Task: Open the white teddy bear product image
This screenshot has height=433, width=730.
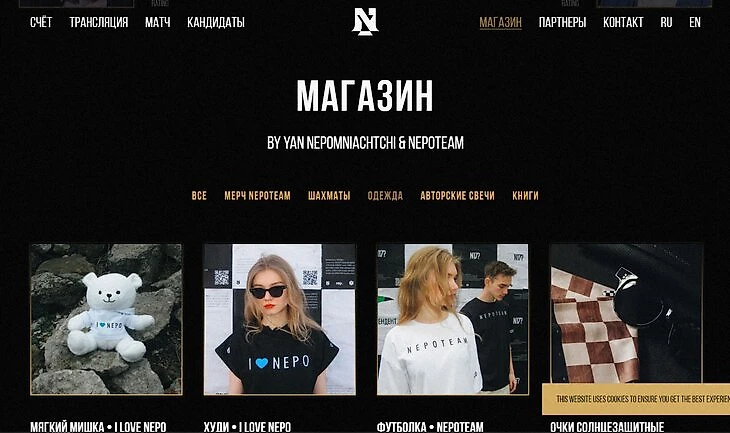Action: [106, 319]
